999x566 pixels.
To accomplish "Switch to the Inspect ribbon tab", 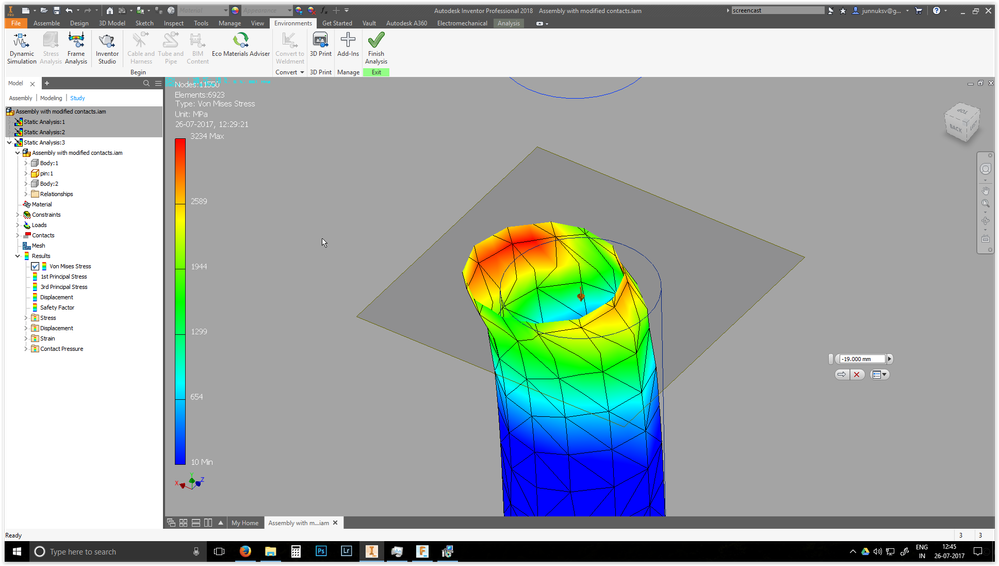I will tap(173, 23).
